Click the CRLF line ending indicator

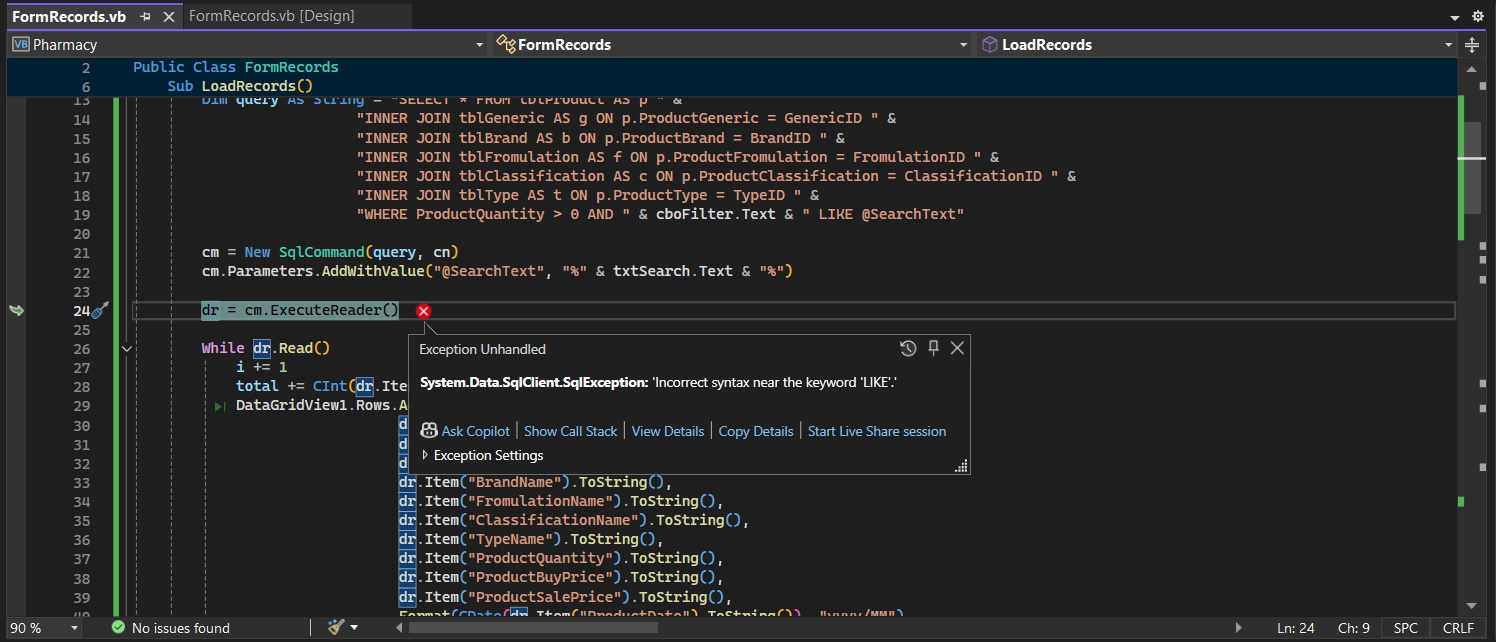(1458, 628)
